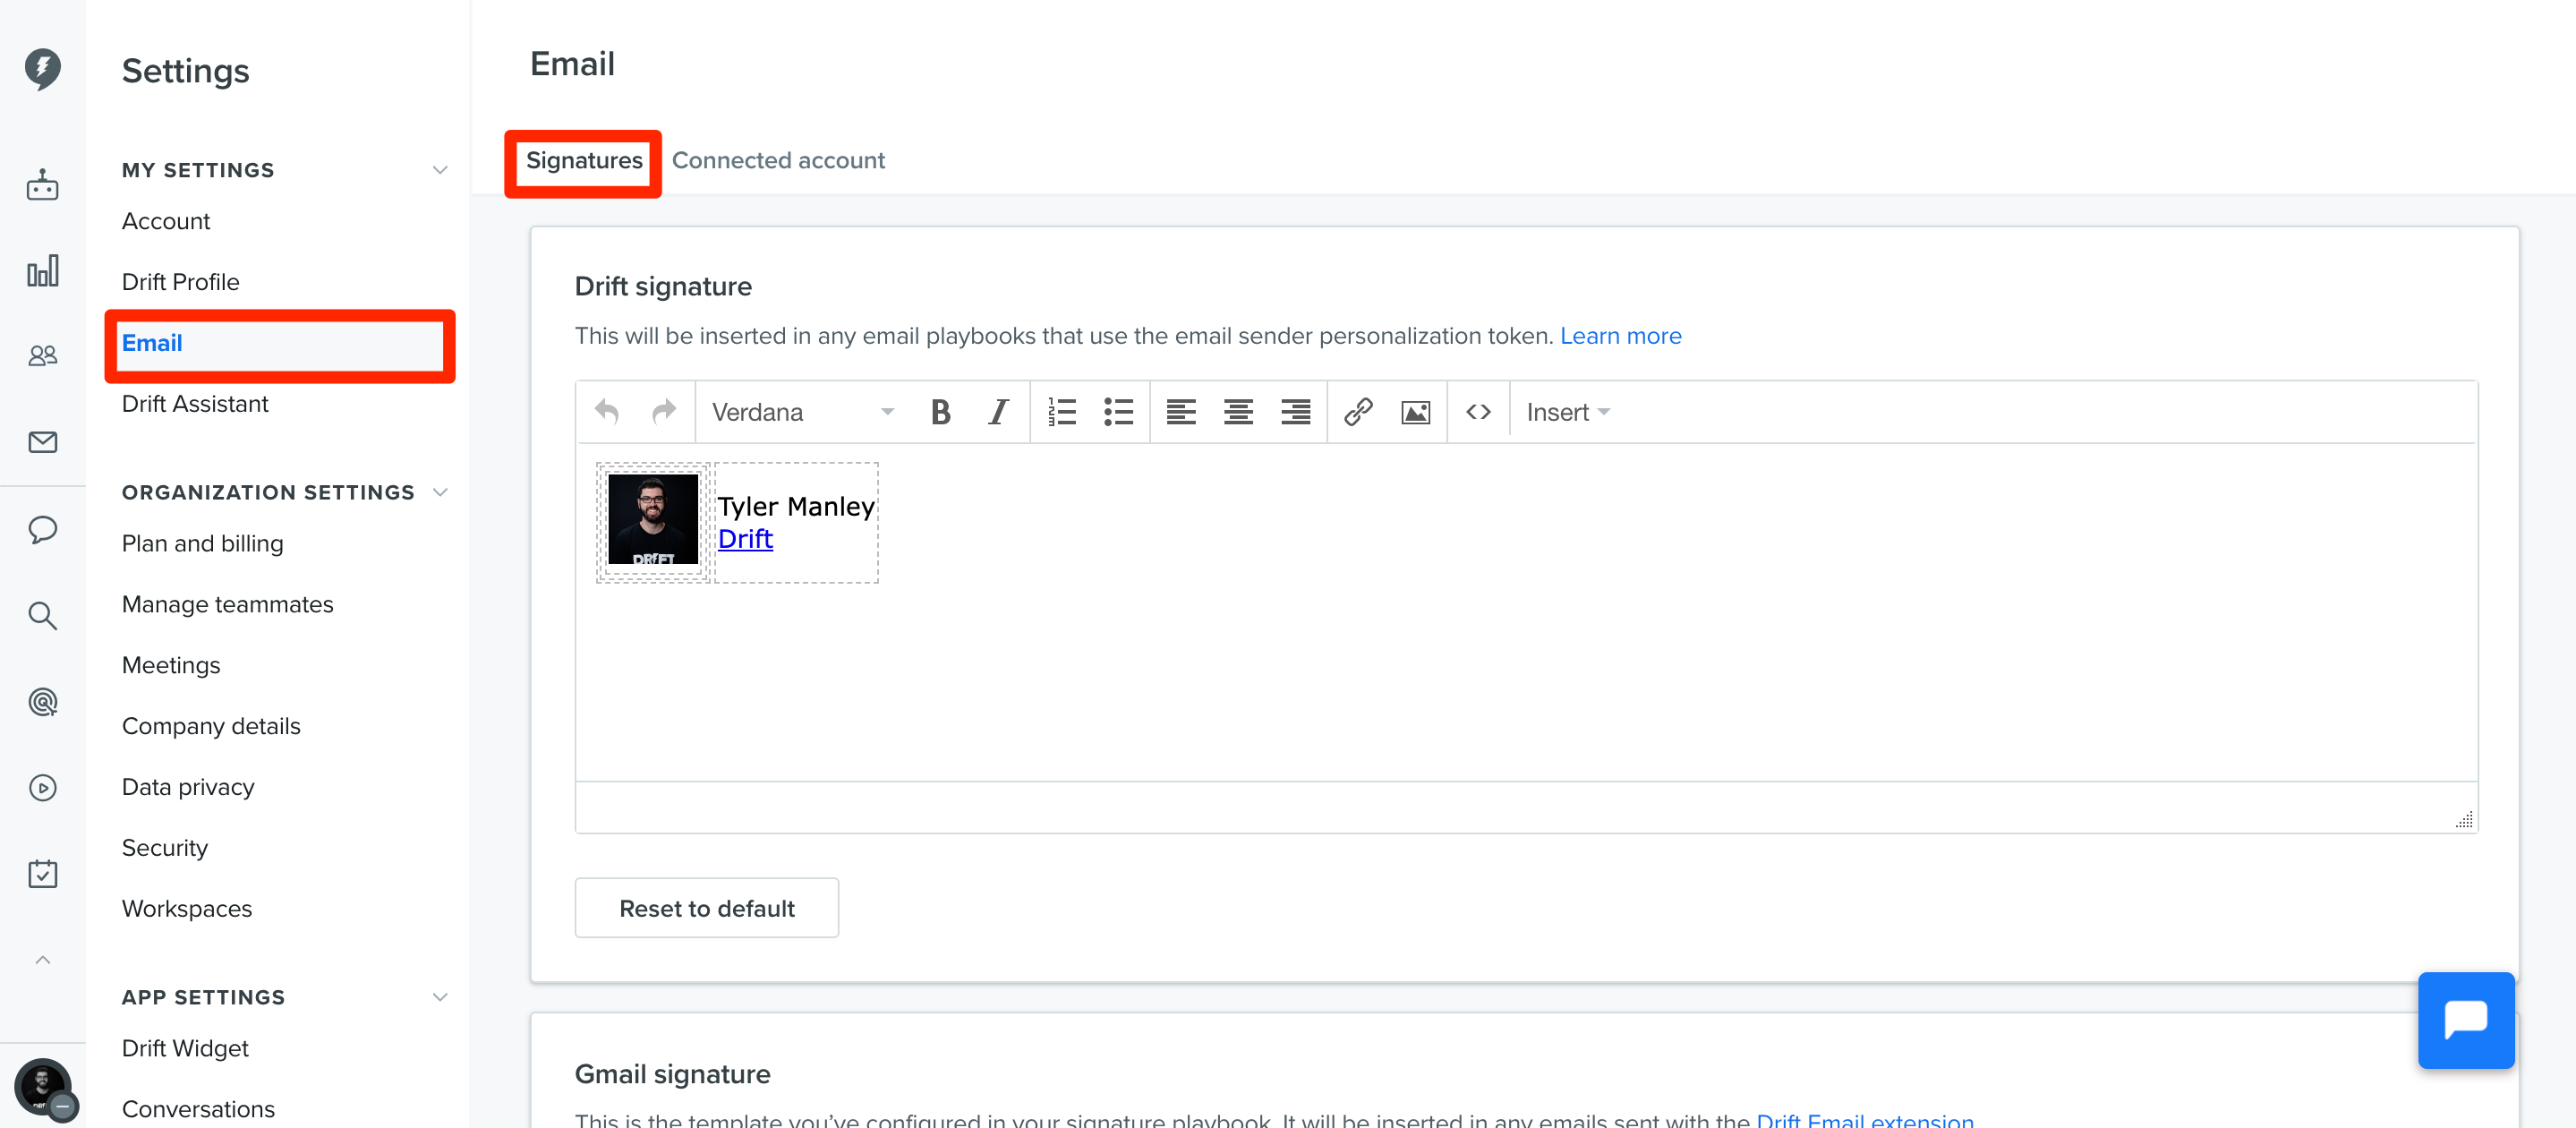Toggle italic text formatting

pos(997,412)
